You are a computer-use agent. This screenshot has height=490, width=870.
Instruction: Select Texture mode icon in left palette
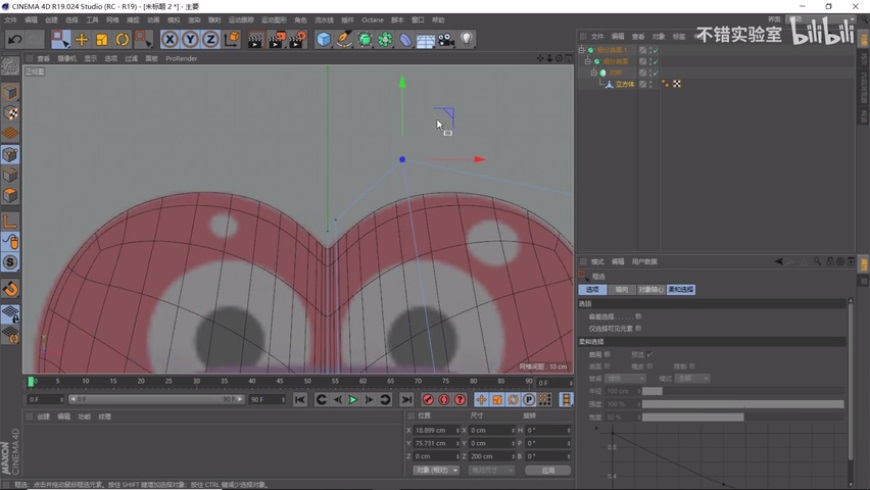(10, 113)
